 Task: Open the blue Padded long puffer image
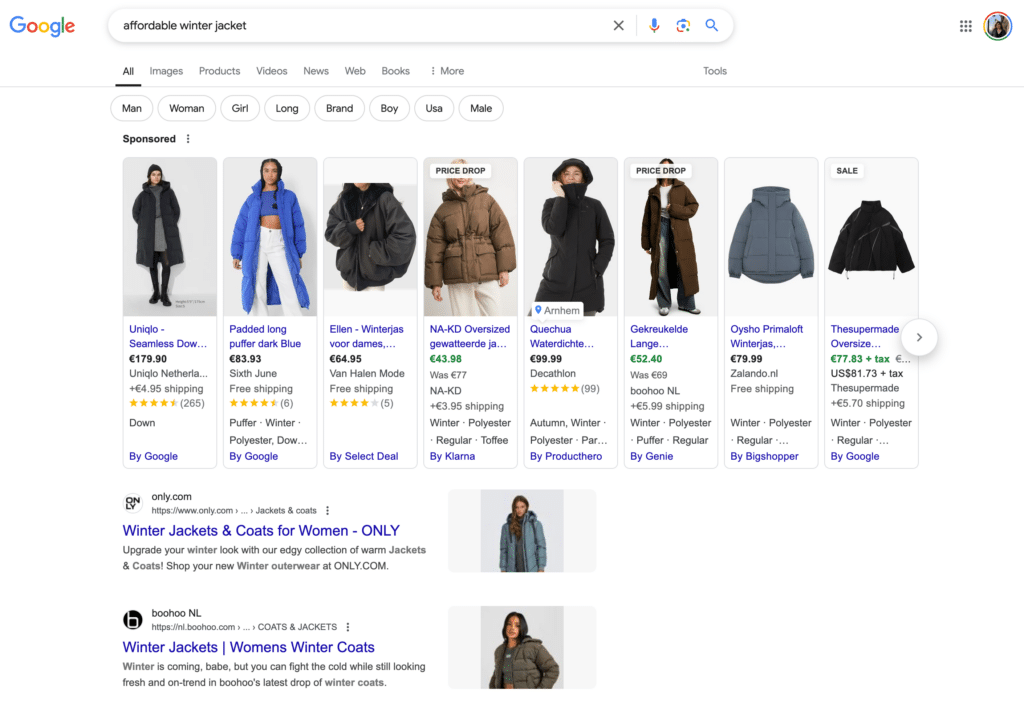[270, 237]
